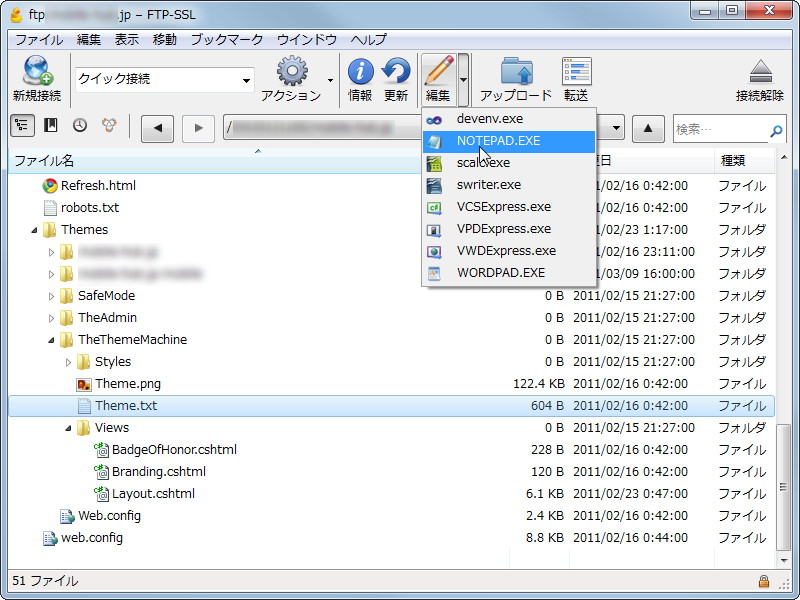This screenshot has width=800, height=600.
Task: Show the bookmarks view icon
Action: pyautogui.click(x=51, y=125)
